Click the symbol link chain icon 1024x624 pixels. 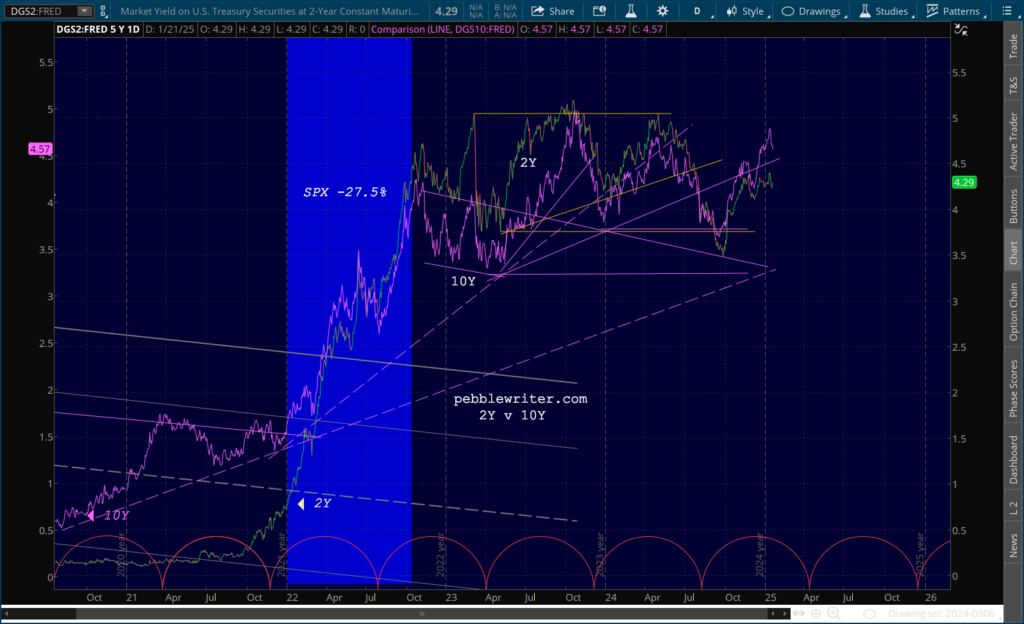(103, 11)
